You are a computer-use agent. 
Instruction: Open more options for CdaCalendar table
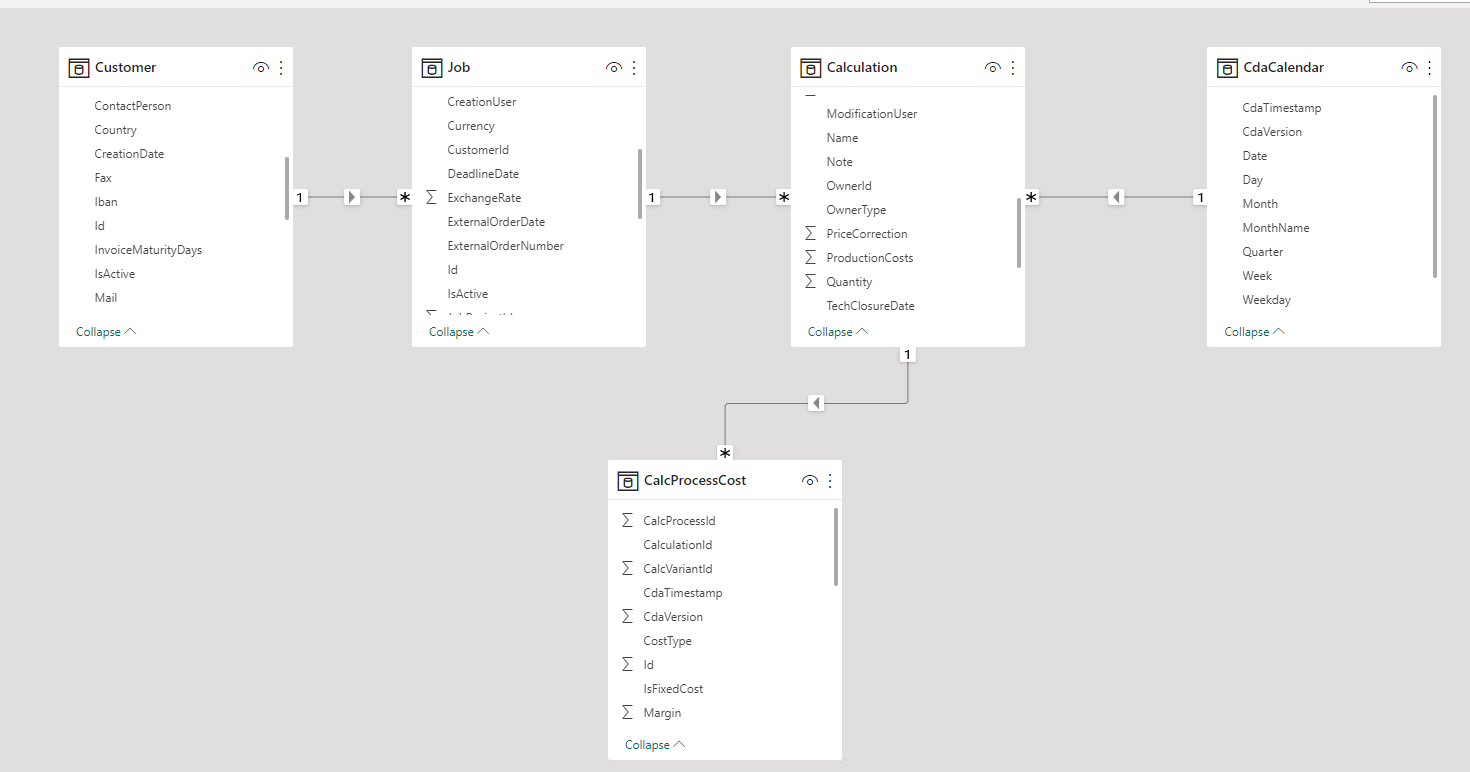pyautogui.click(x=1429, y=68)
